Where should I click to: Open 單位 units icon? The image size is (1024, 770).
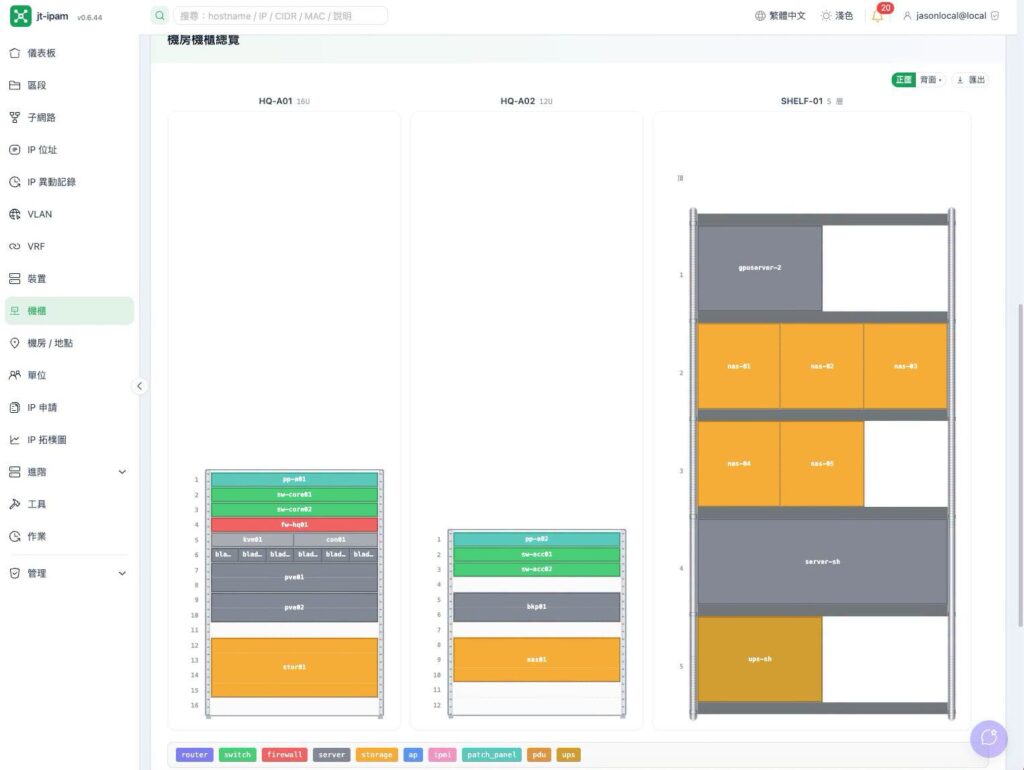click(15, 375)
